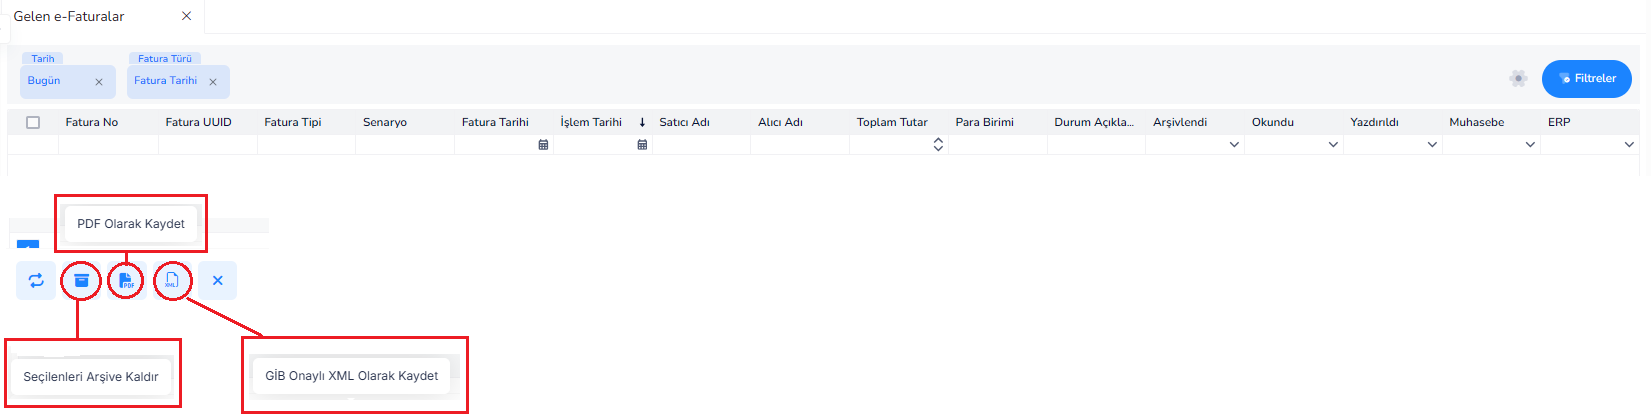Open calendar picker under Fatura Tarihi

pos(543,145)
